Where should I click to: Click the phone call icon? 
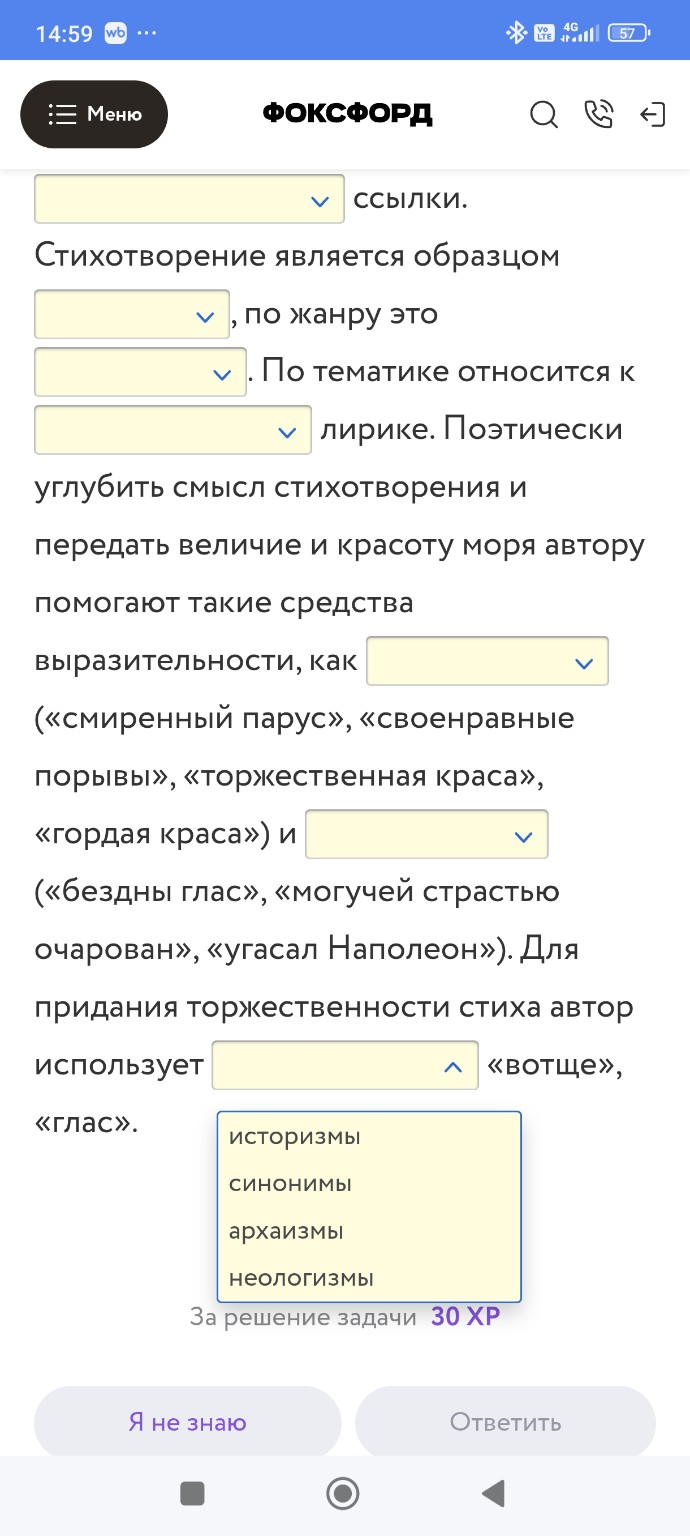(x=599, y=115)
